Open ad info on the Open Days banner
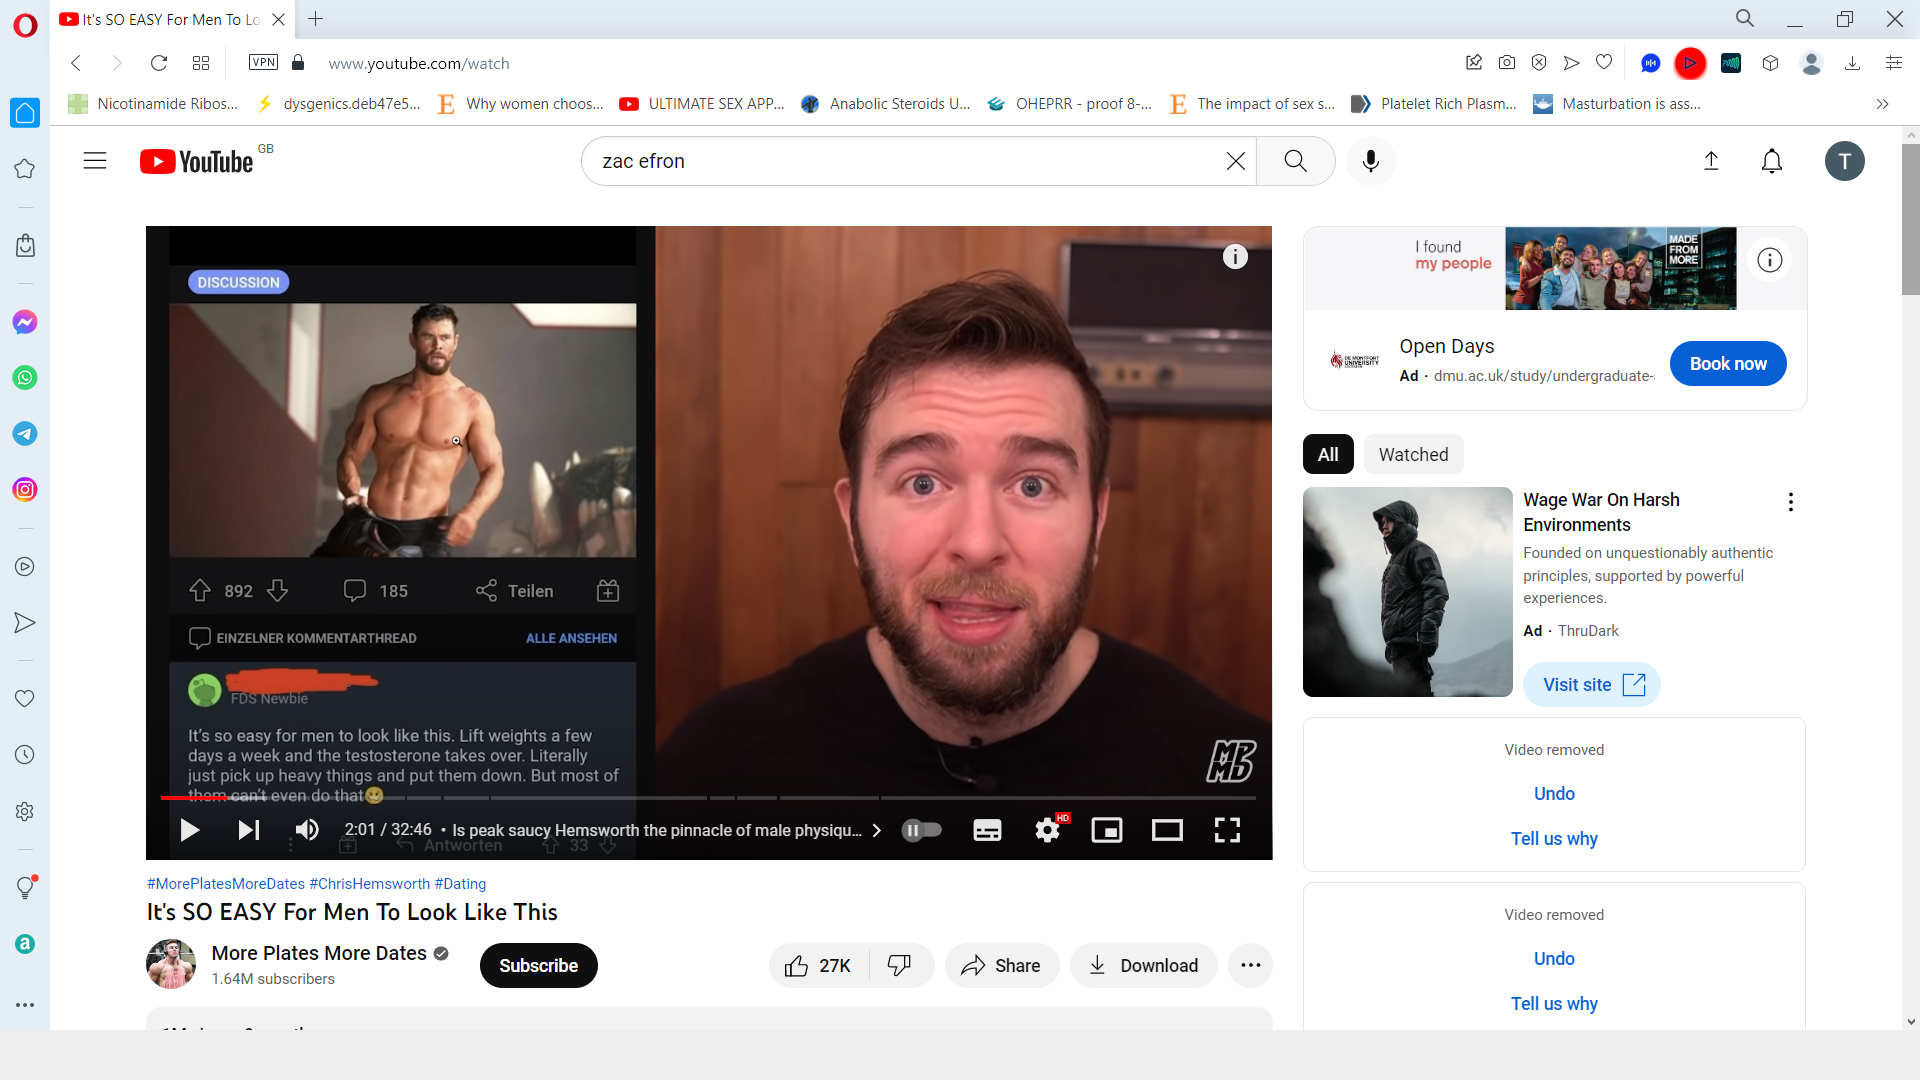 pyautogui.click(x=1770, y=260)
